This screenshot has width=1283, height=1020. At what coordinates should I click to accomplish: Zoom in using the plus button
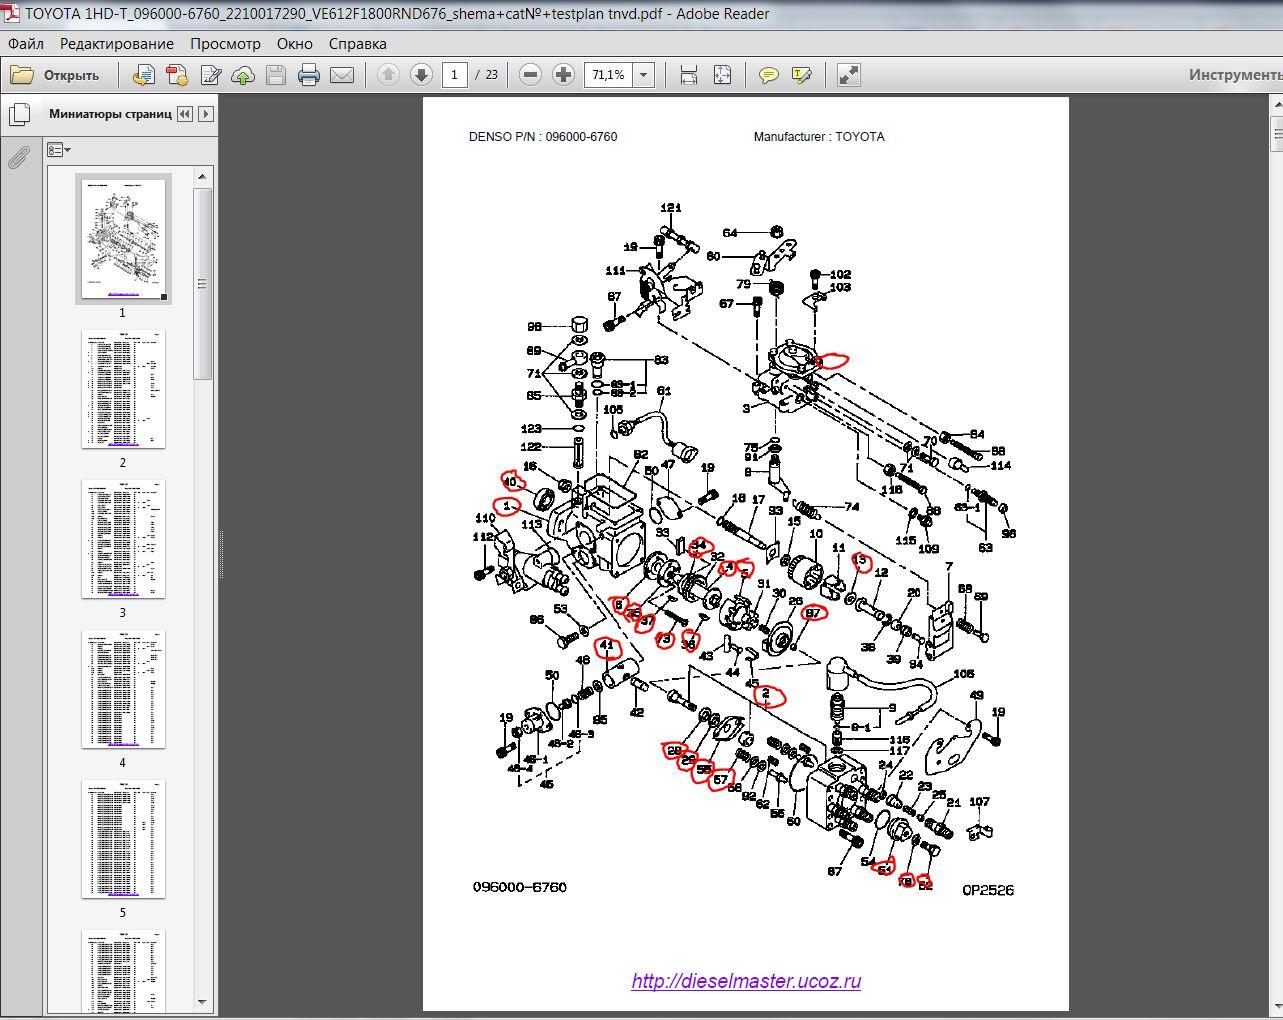pos(564,75)
